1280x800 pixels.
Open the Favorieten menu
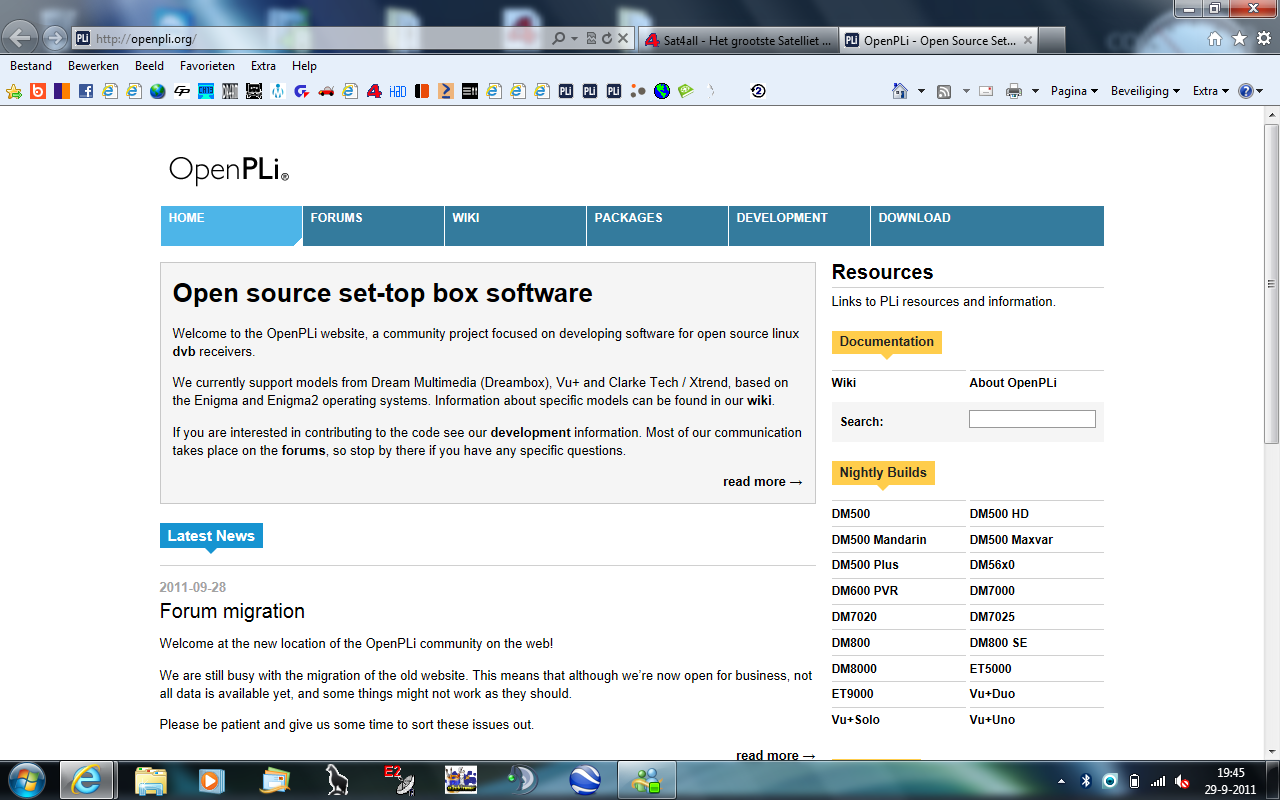pyautogui.click(x=207, y=66)
